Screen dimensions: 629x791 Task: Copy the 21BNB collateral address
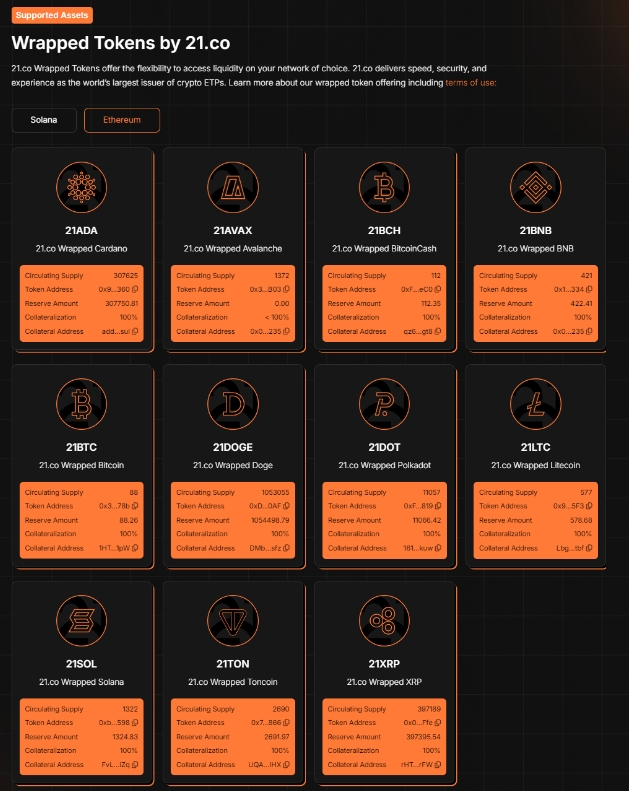[589, 331]
